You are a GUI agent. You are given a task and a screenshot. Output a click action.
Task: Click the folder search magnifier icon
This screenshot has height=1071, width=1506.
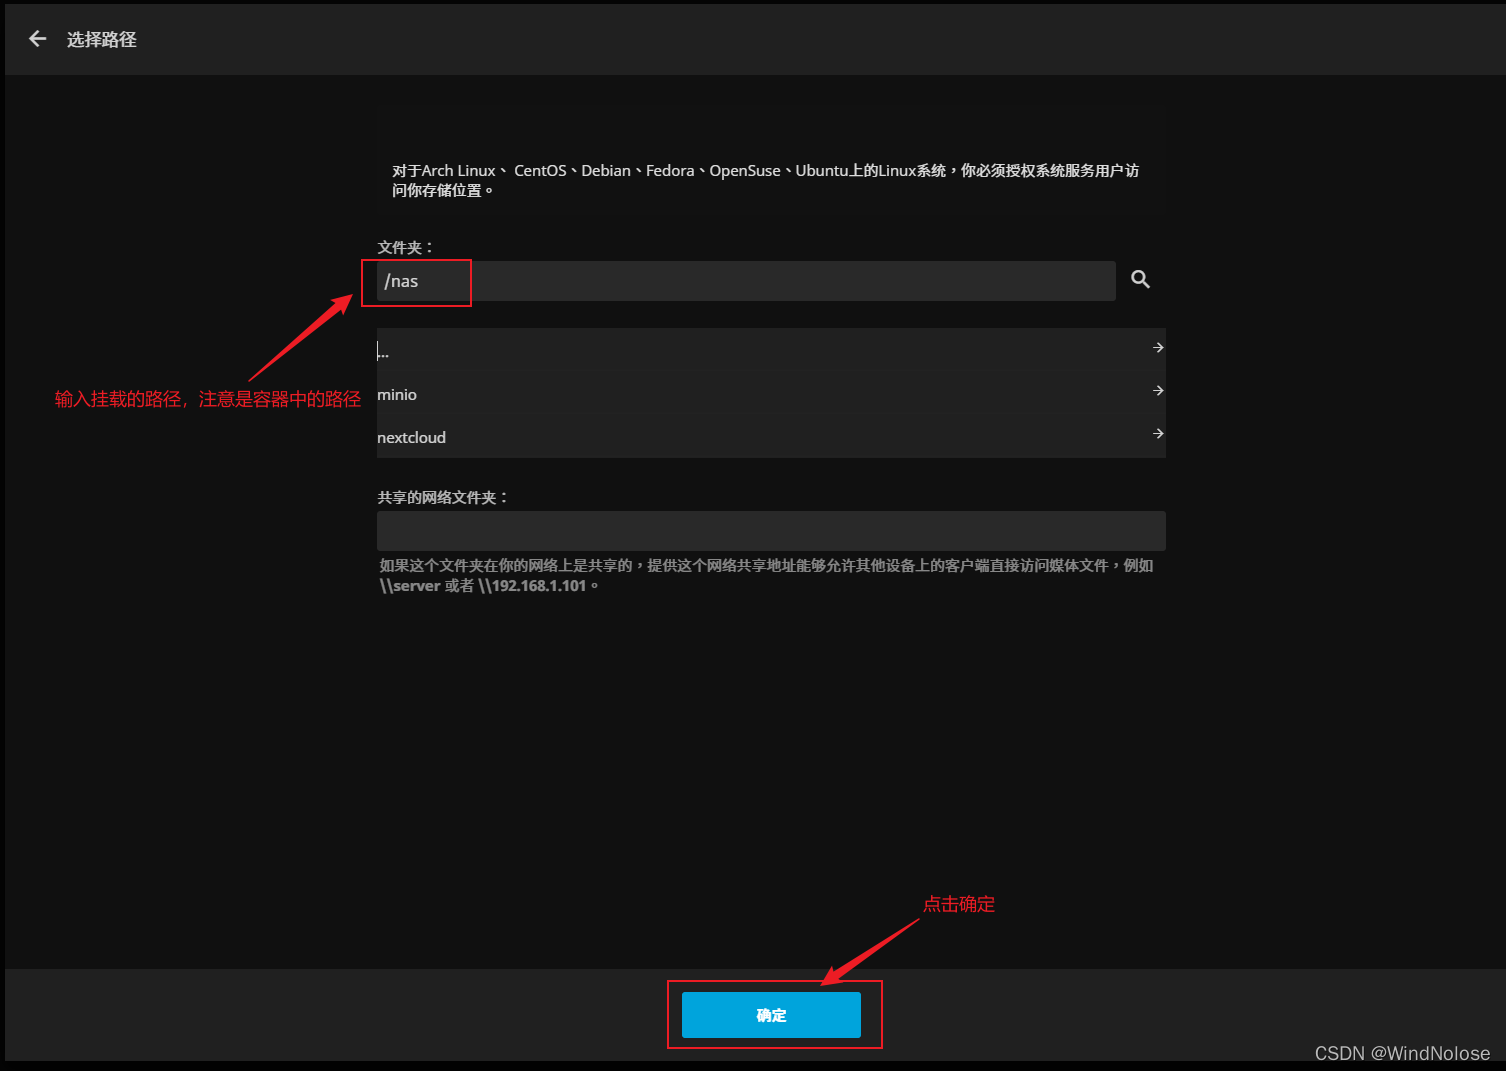(x=1140, y=280)
